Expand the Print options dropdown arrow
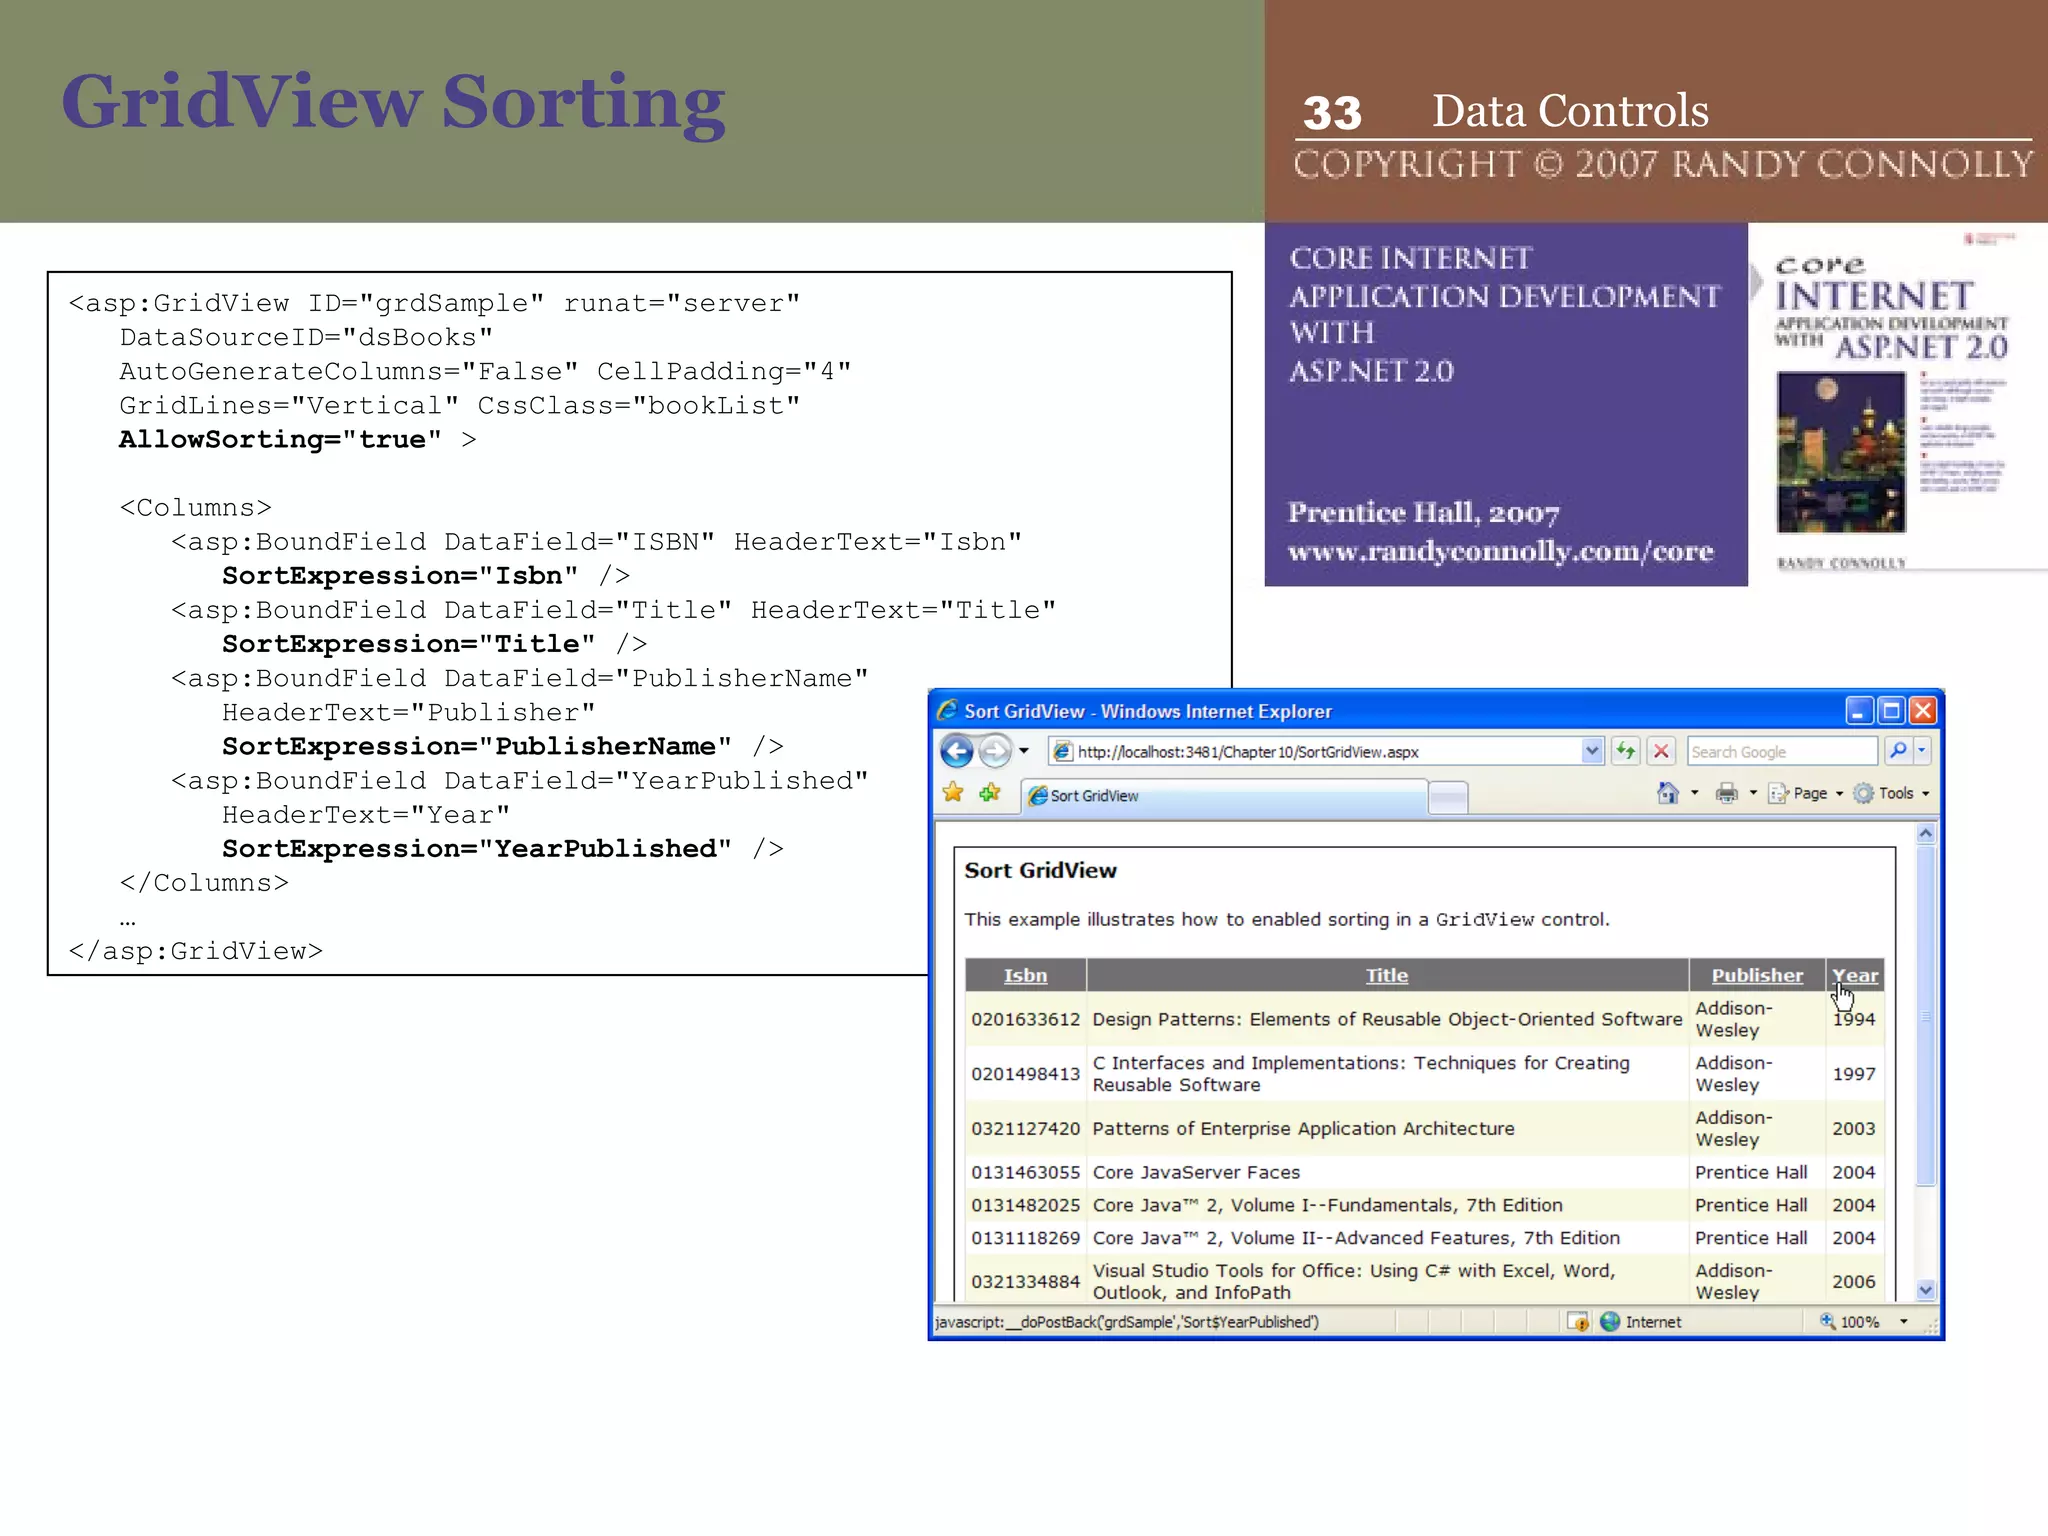The height and width of the screenshot is (1536, 2048). click(1753, 794)
